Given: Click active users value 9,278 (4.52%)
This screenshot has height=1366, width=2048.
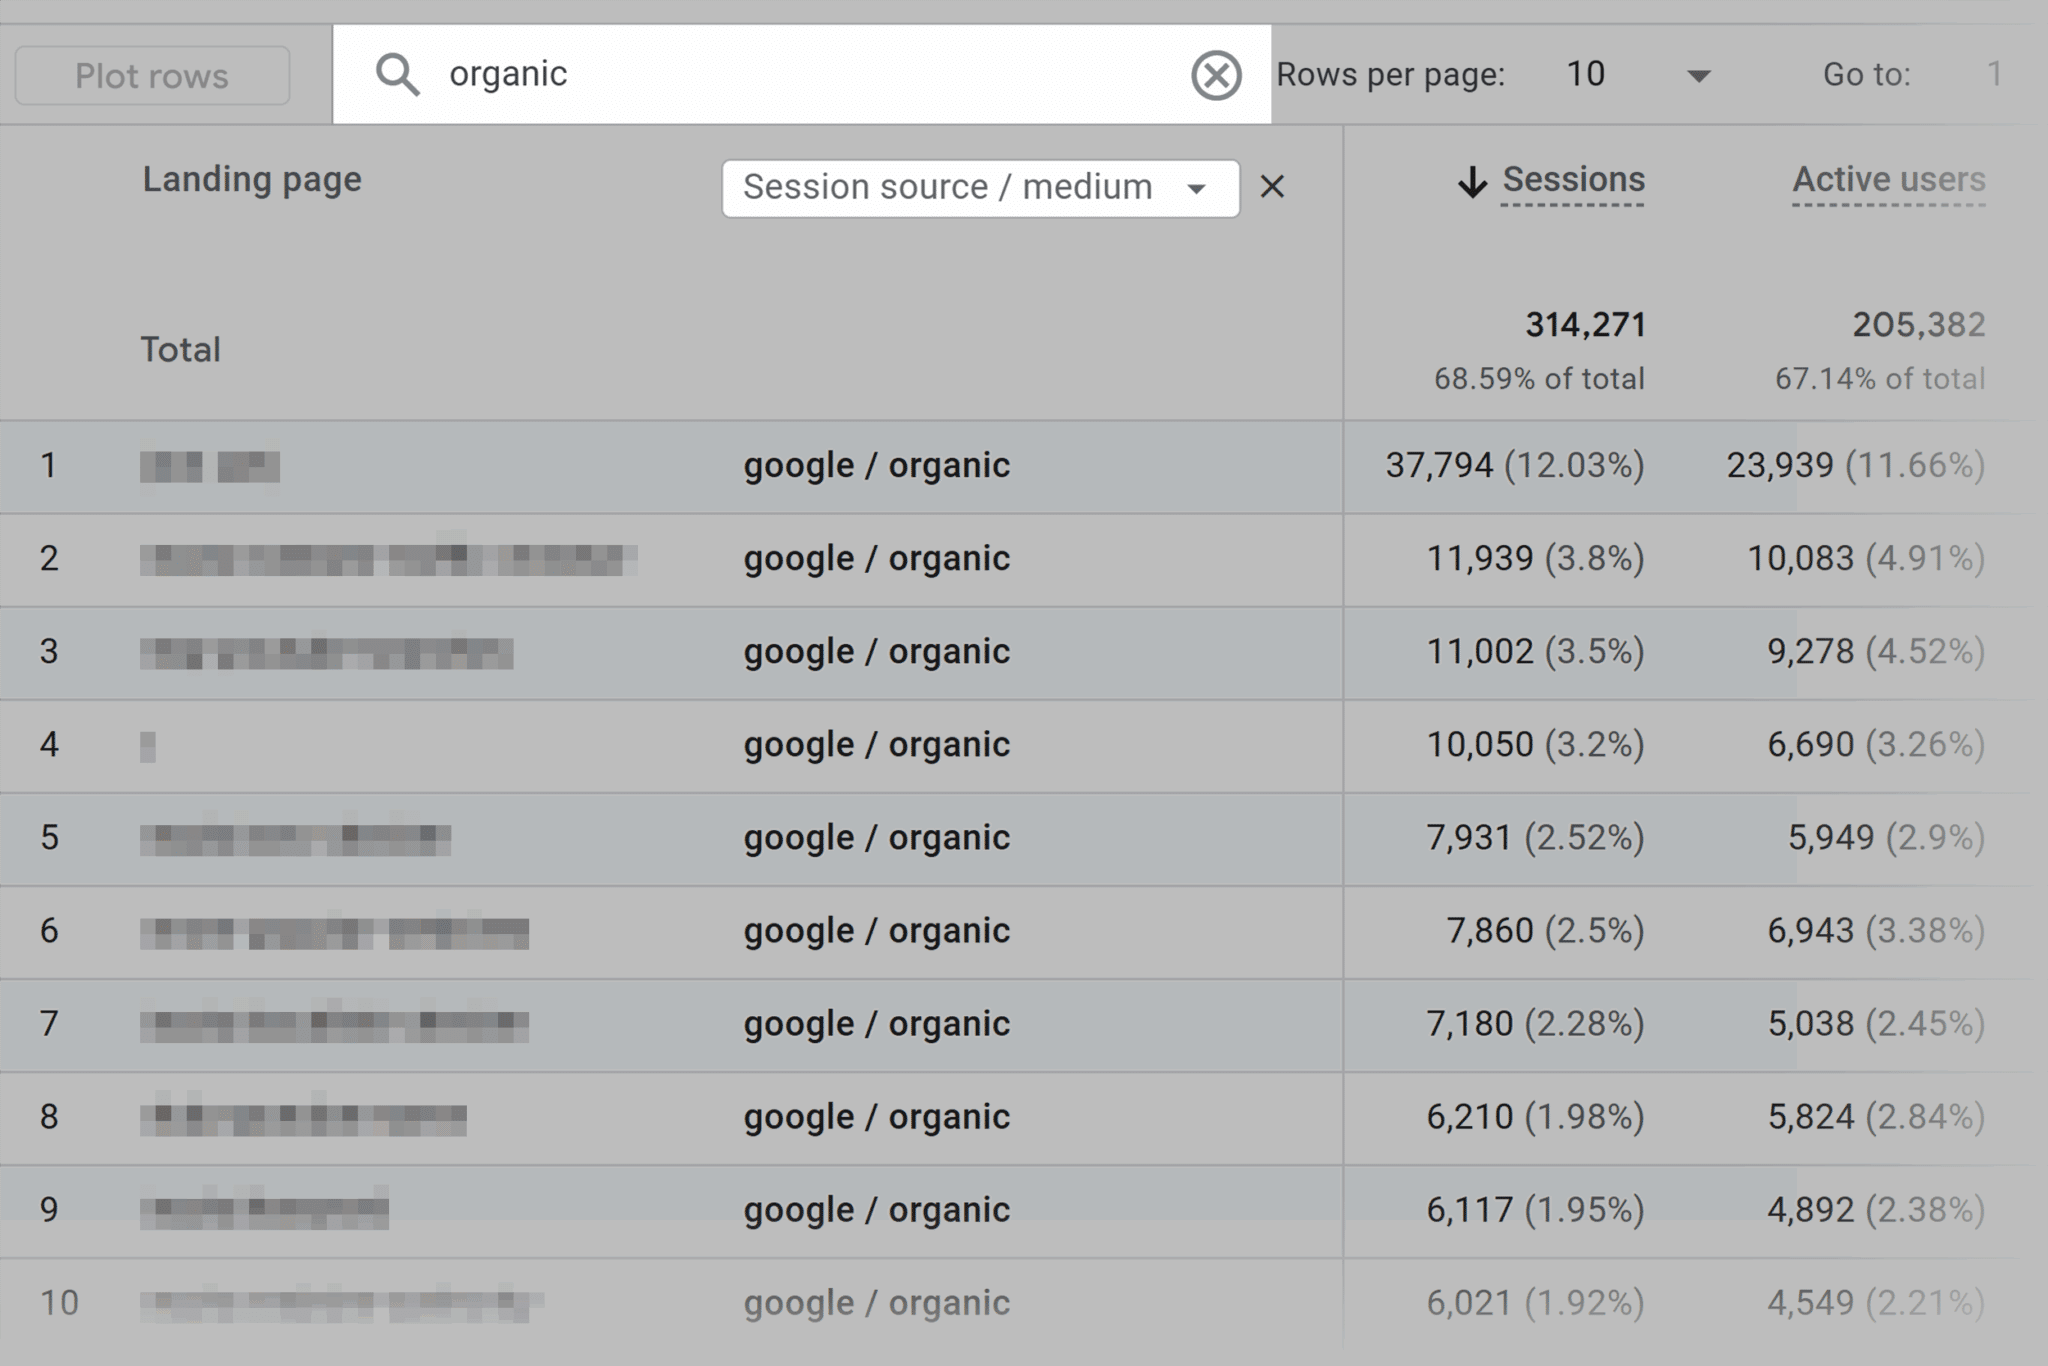Looking at the screenshot, I should [1876, 652].
